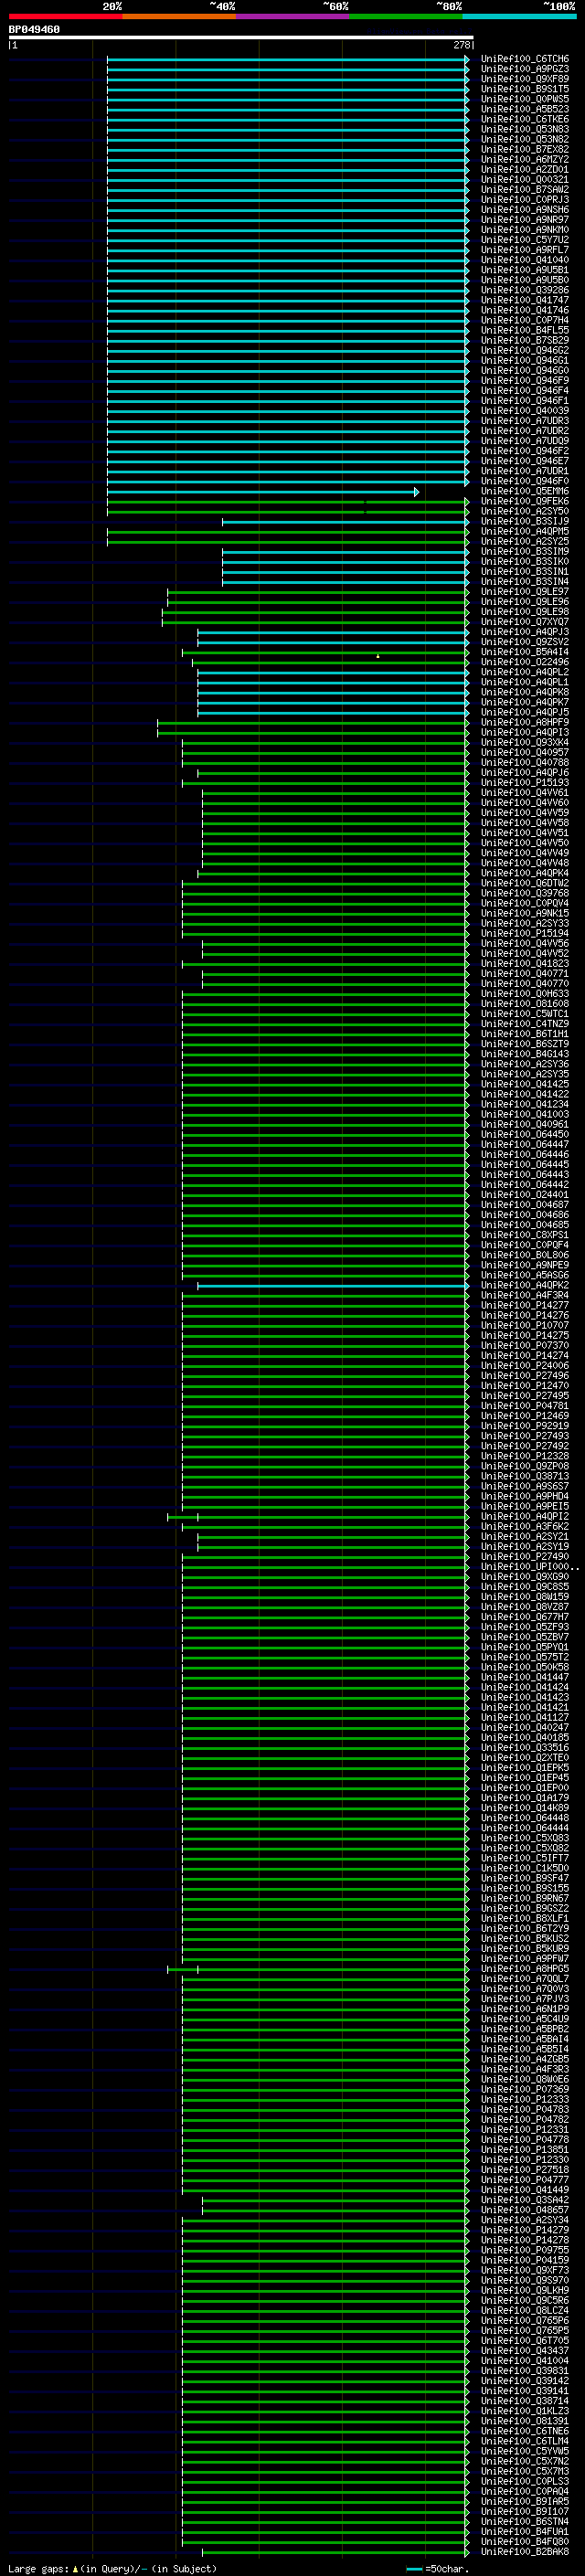Select label UniRef100_B6T1H1
The height and width of the screenshot is (2576, 585).
pyautogui.click(x=525, y=1035)
